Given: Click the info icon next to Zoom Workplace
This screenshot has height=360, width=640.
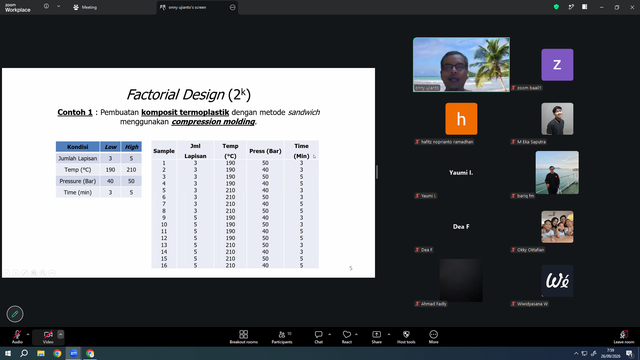Looking at the screenshot, I should pos(46,6).
